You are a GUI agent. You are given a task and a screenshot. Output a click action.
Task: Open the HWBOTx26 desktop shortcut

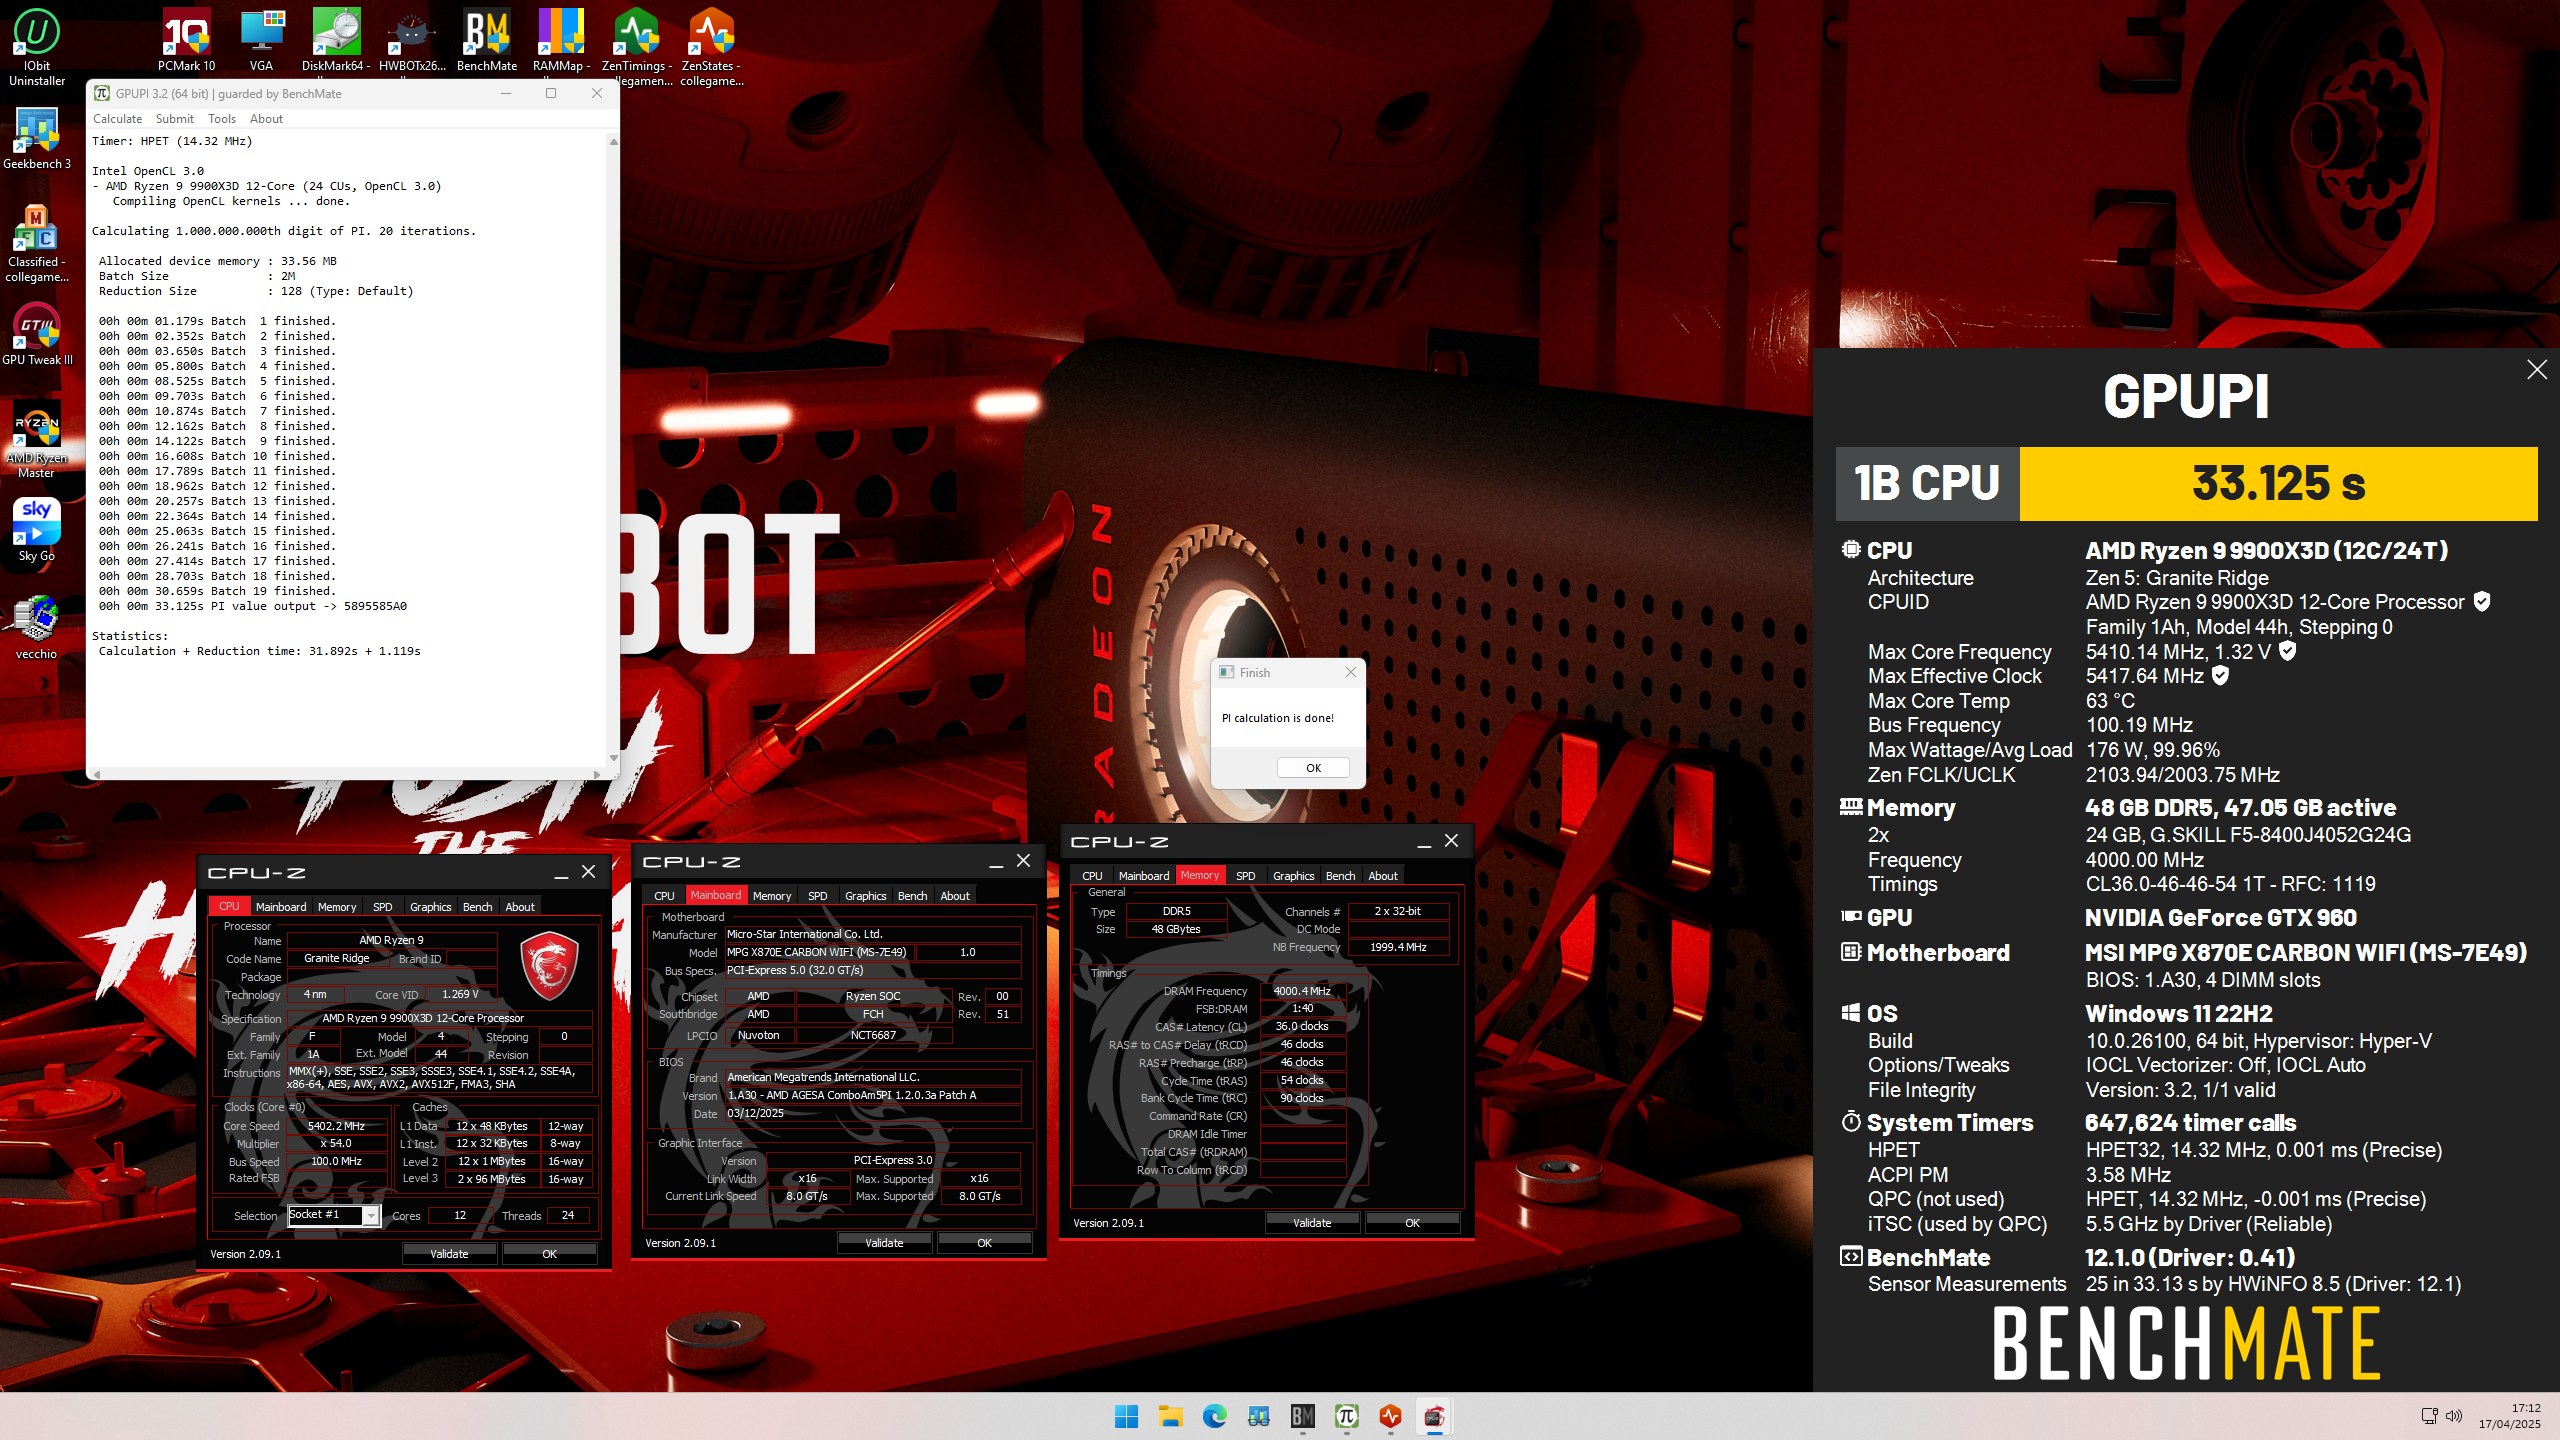[412, 40]
